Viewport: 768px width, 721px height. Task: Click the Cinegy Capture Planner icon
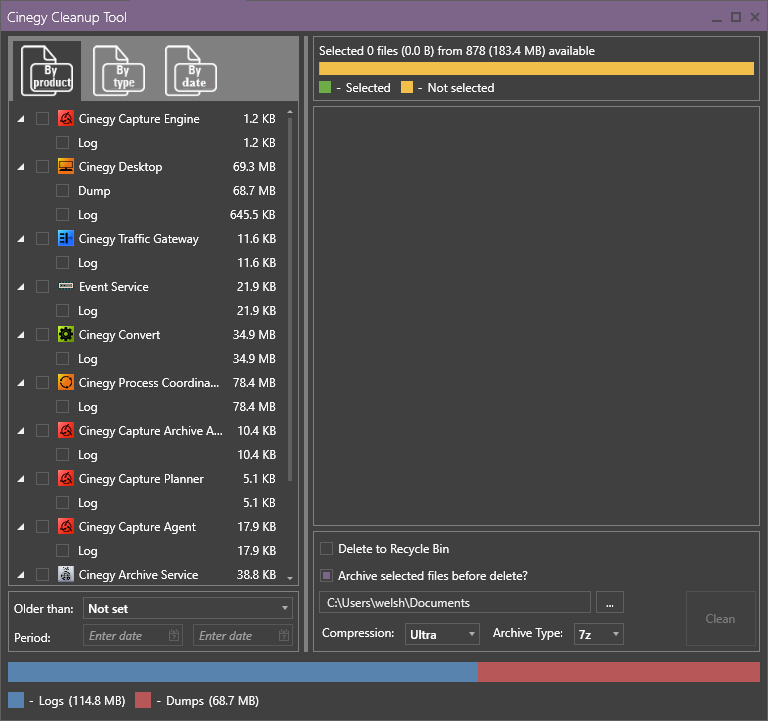[66, 479]
